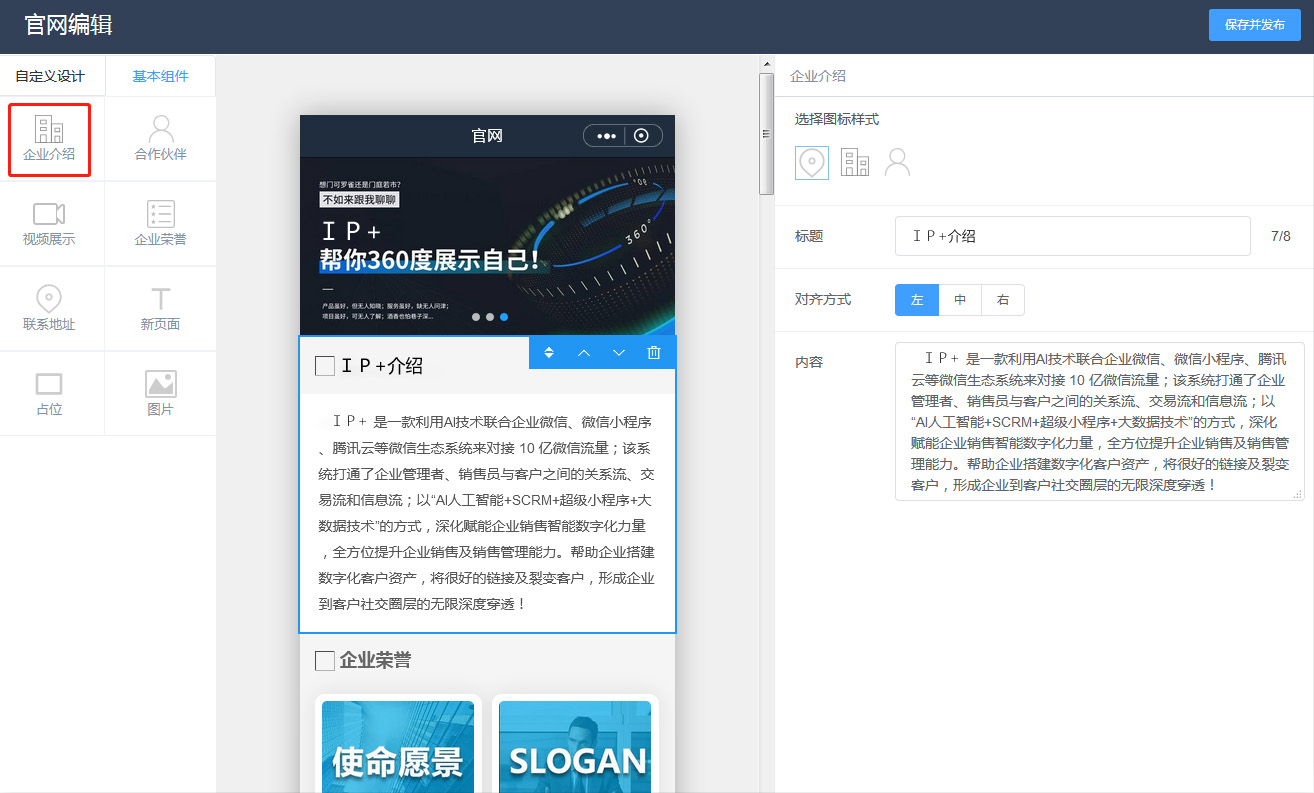Delete the selected section with trash icon
This screenshot has width=1314, height=793.
tap(654, 352)
